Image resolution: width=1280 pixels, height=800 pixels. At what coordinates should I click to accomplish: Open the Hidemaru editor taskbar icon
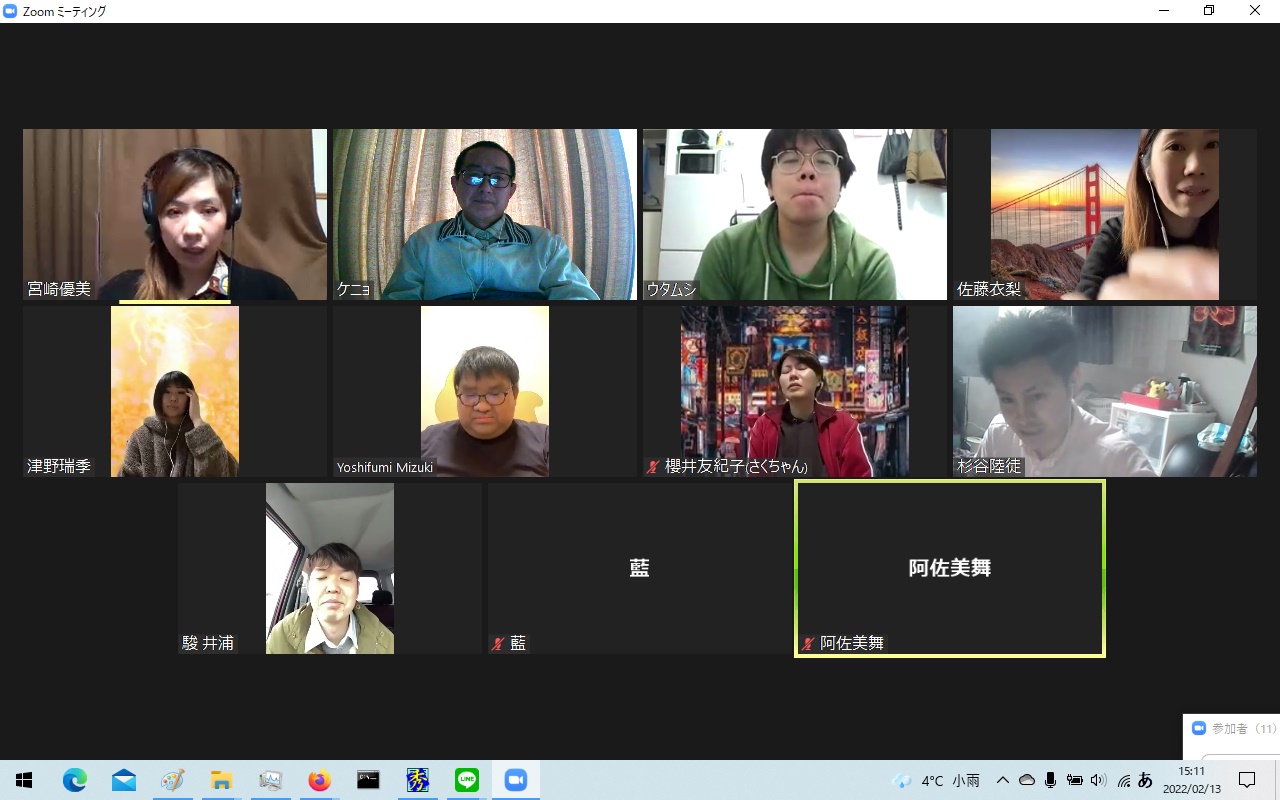click(x=417, y=780)
